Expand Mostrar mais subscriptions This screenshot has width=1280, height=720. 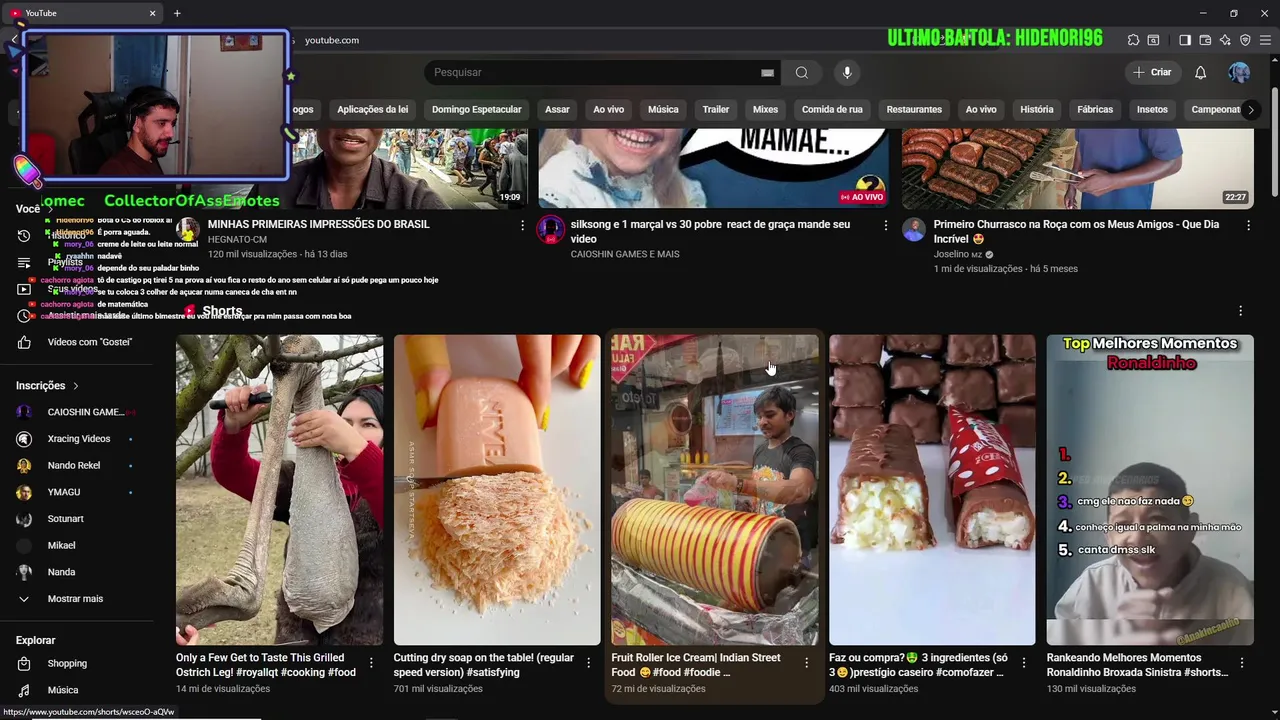(77, 599)
